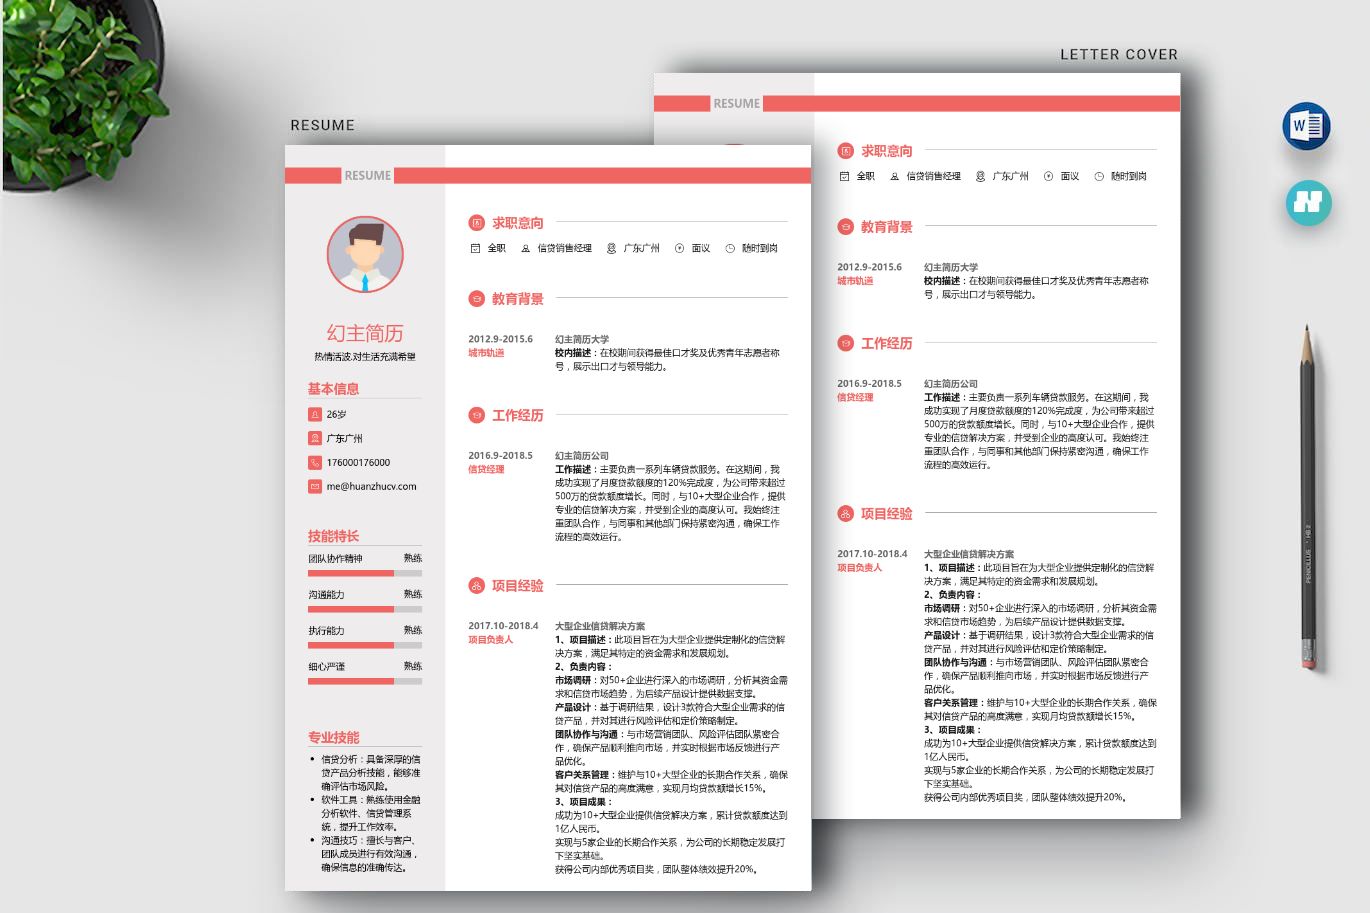
Task: Click the 面议 salary icon on LETTER COVER page
Action: pos(1049,176)
